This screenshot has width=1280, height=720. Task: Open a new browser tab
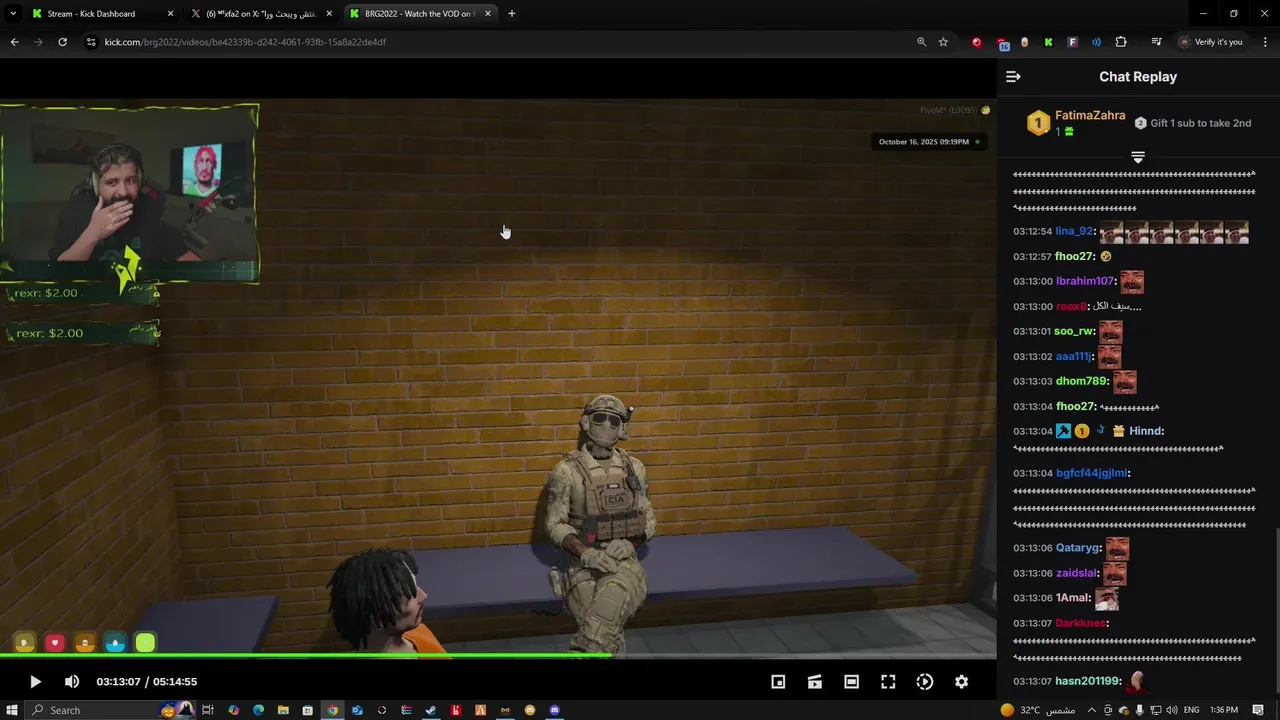tap(512, 14)
